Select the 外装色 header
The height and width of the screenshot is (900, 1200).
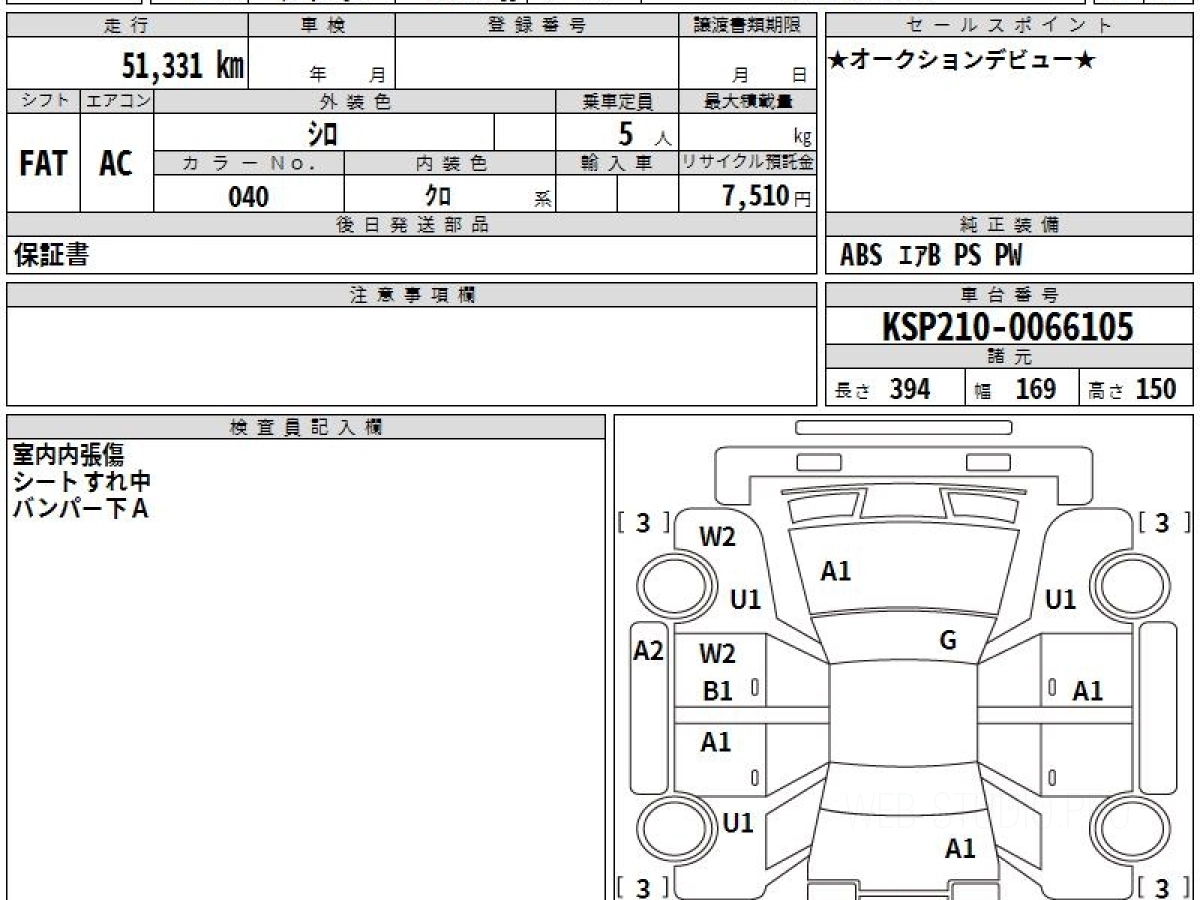click(355, 101)
